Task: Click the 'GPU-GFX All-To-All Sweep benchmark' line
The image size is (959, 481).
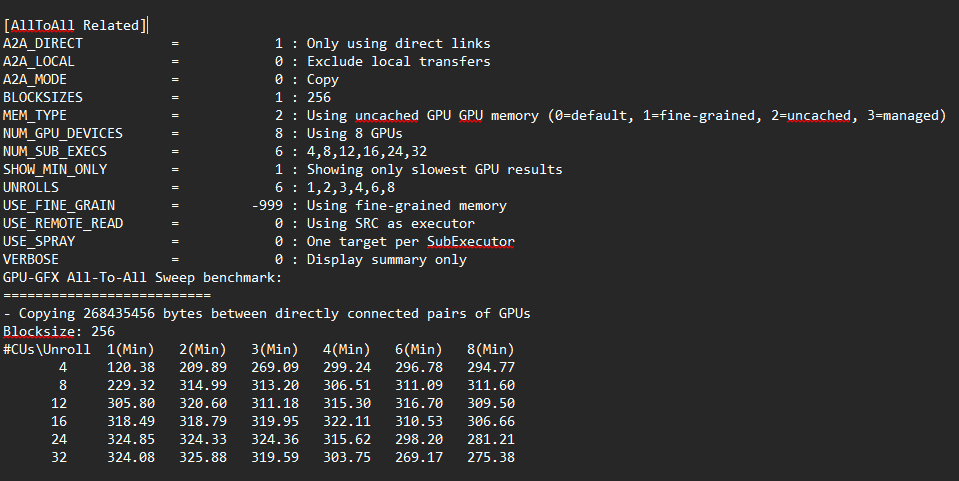Action: coord(143,278)
